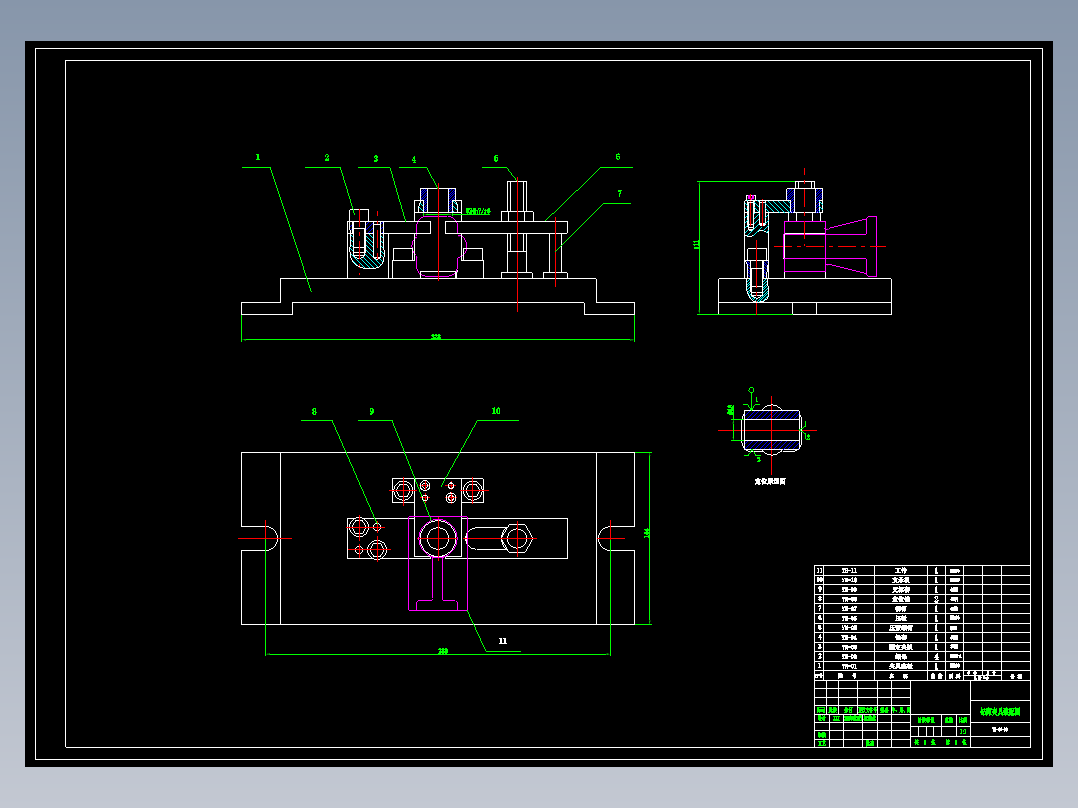Viewport: 1078px width, 808px height.
Task: Select the magenta workpiece in front view
Action: (437, 246)
